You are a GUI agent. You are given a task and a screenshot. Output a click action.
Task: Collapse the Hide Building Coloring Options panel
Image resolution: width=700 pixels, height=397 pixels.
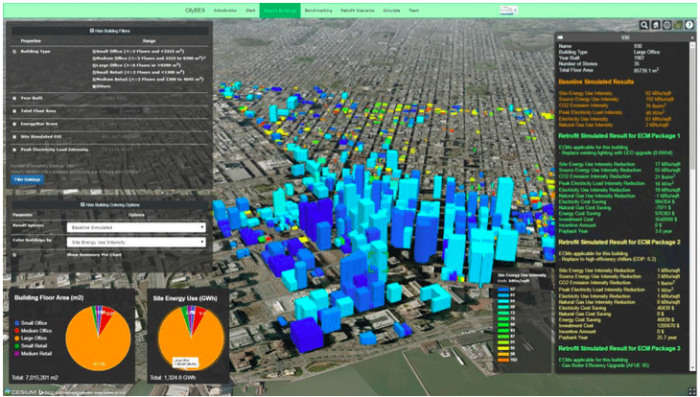pyautogui.click(x=110, y=205)
